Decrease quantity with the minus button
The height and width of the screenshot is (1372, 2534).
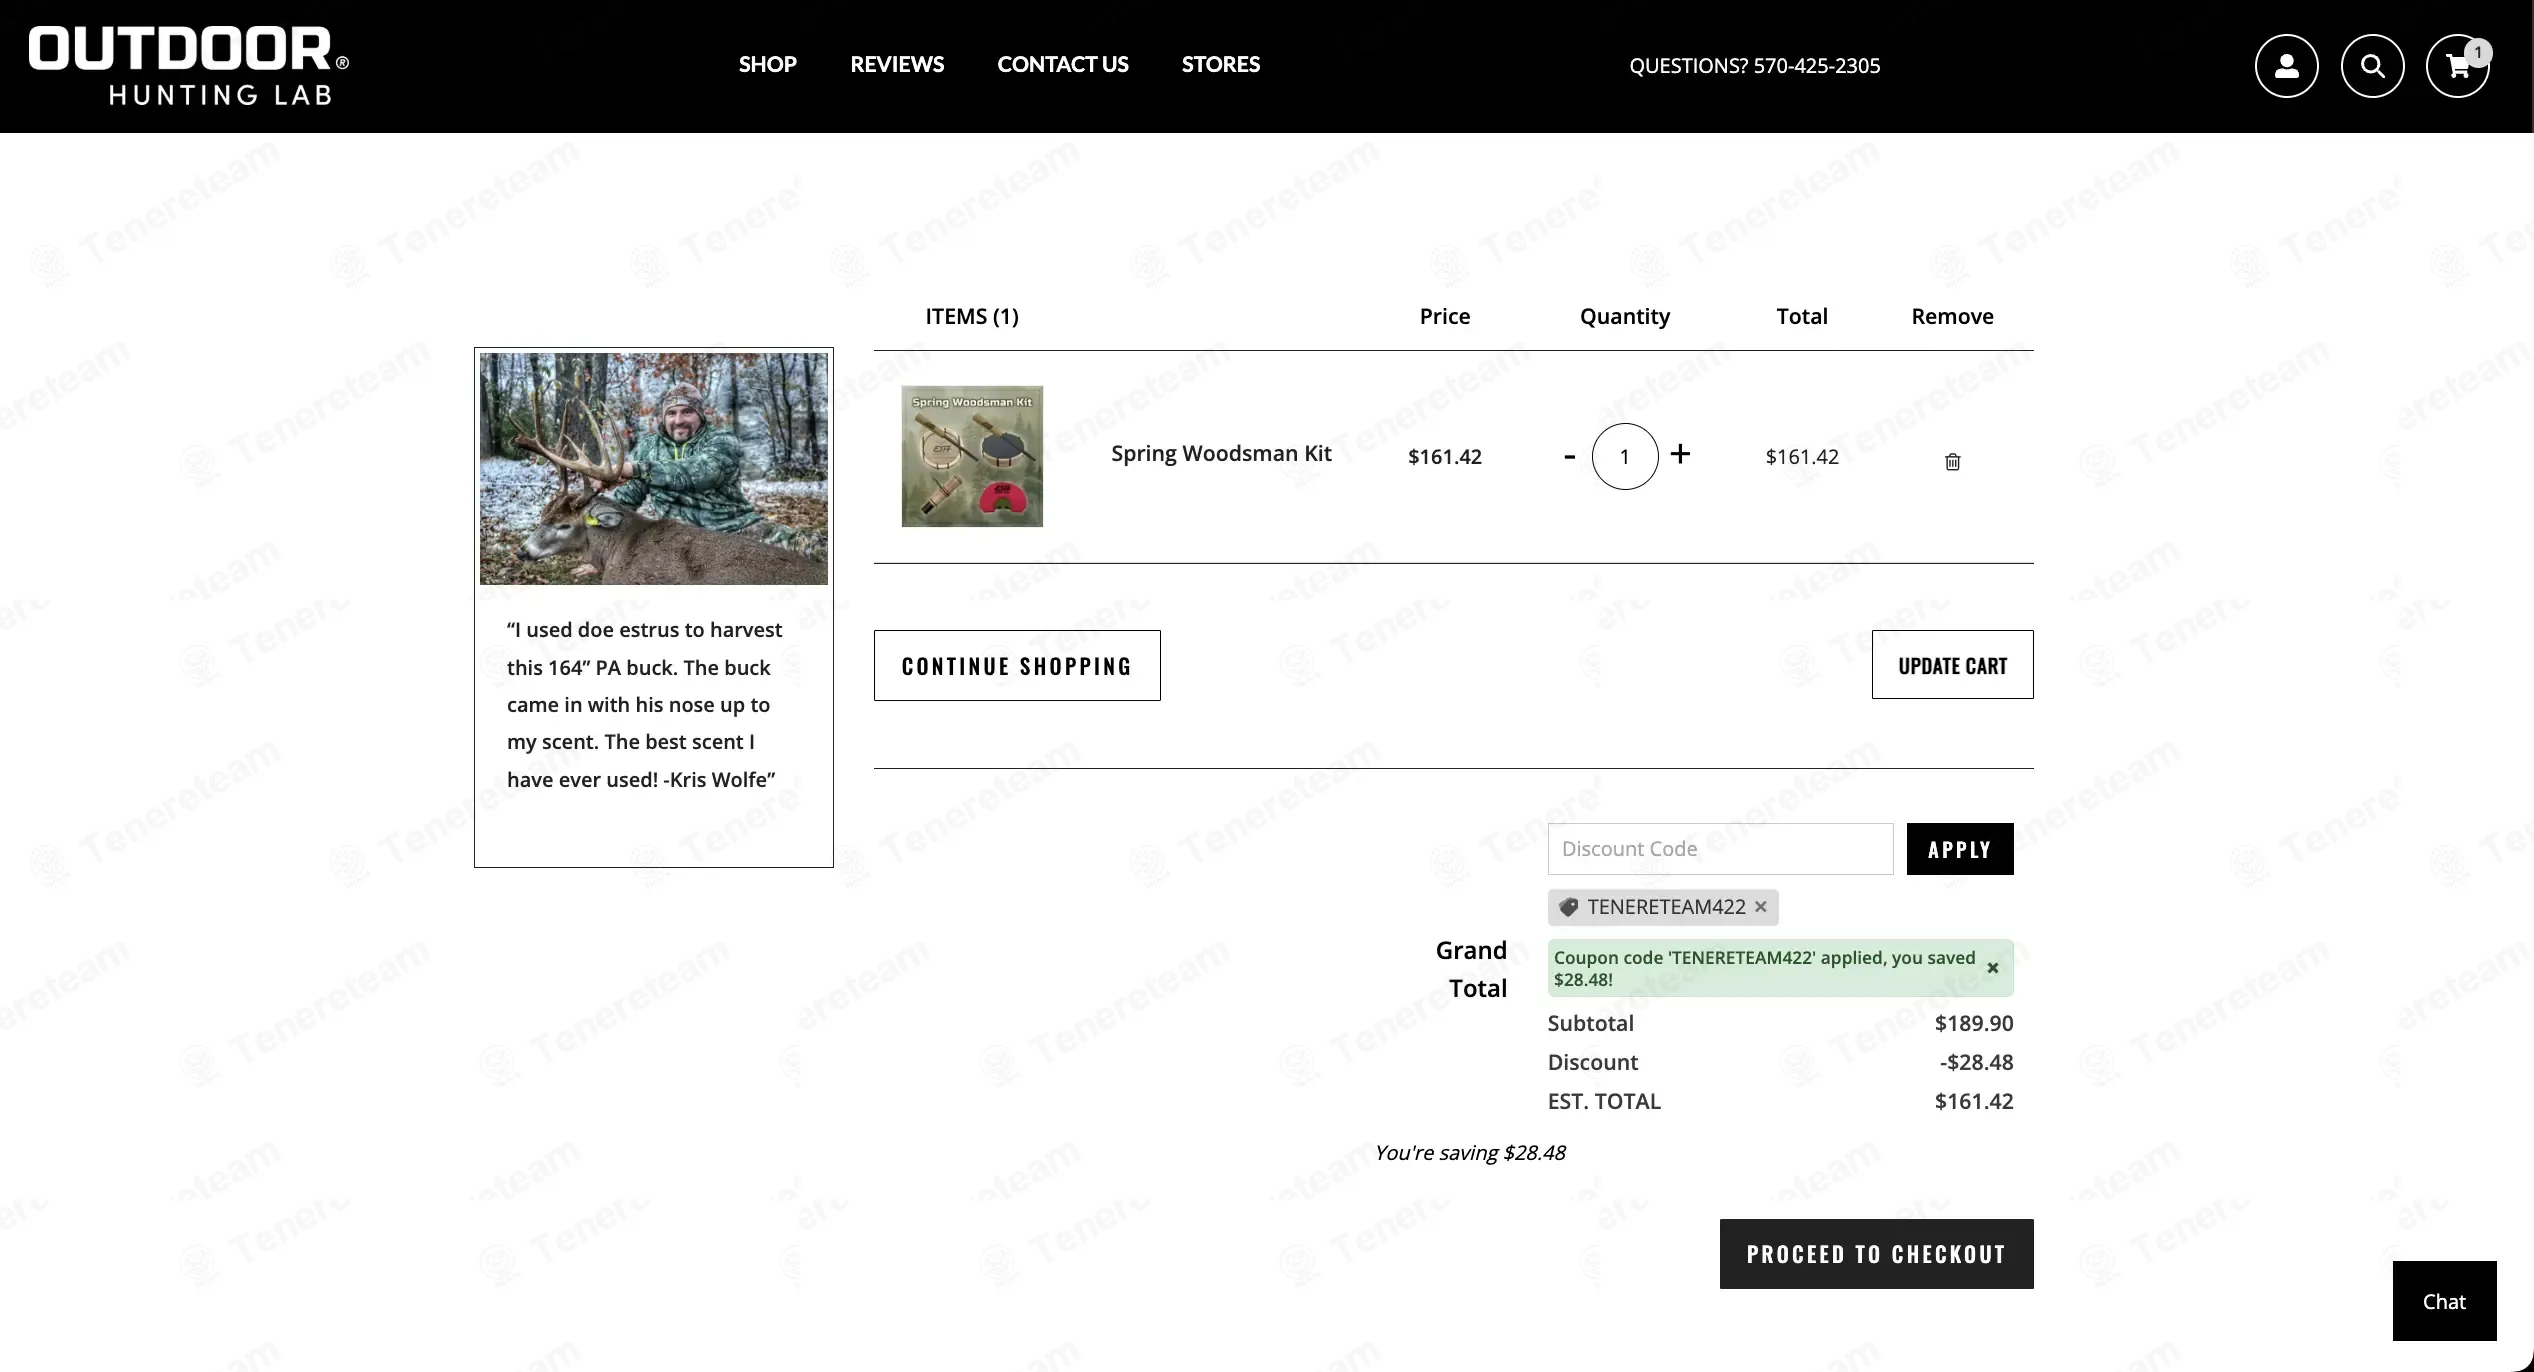(x=1569, y=456)
